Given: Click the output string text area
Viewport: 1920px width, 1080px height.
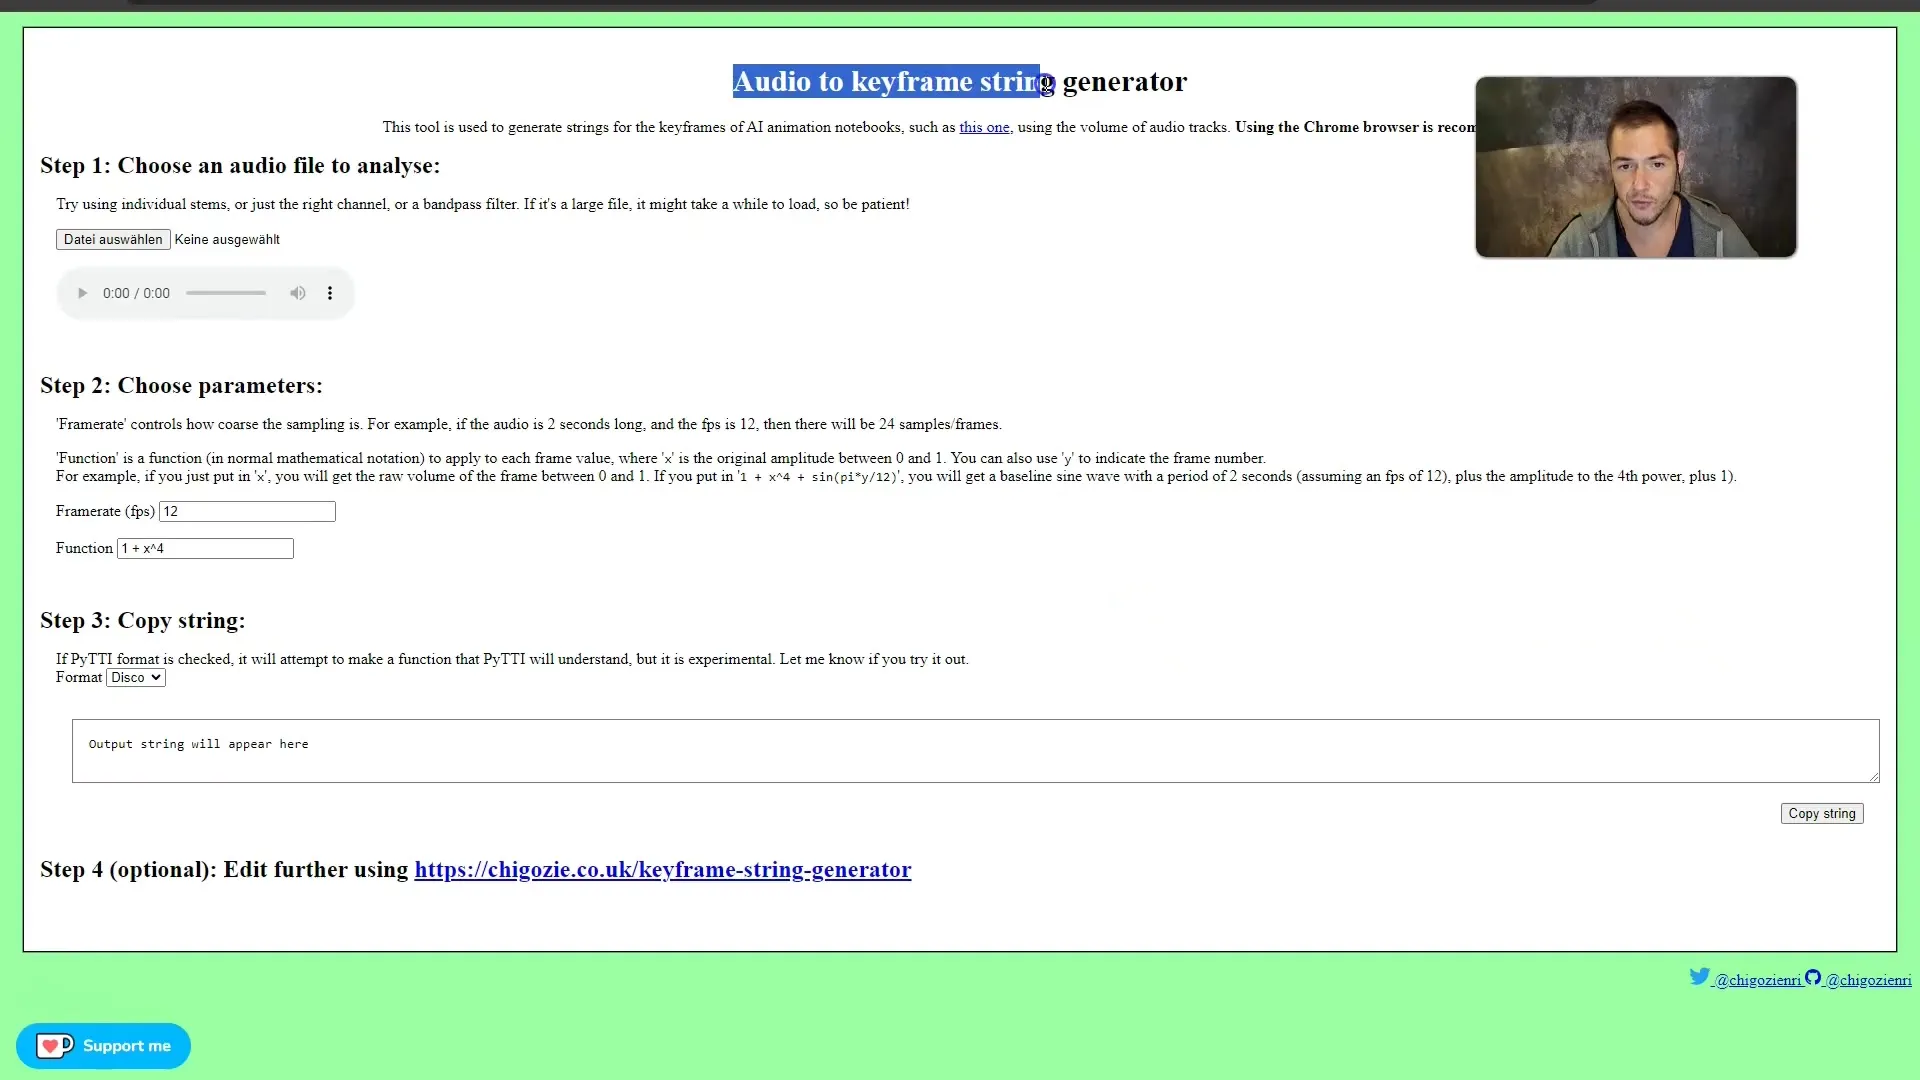Looking at the screenshot, I should click(x=976, y=750).
